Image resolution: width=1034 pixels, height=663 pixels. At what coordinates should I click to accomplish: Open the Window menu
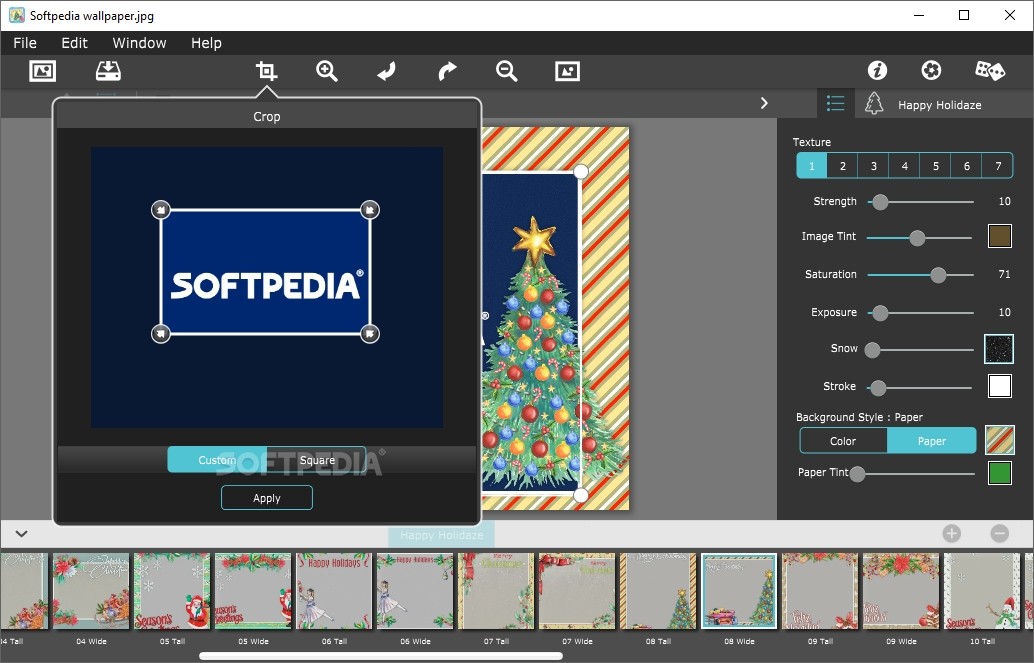139,43
